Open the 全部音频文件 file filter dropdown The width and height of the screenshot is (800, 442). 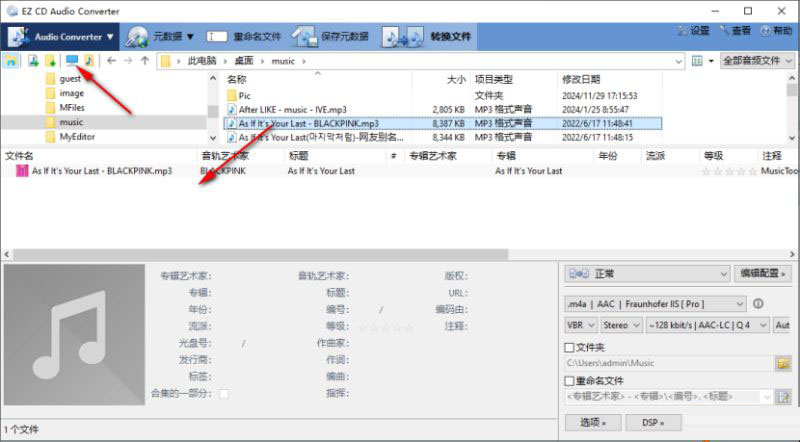(x=757, y=61)
